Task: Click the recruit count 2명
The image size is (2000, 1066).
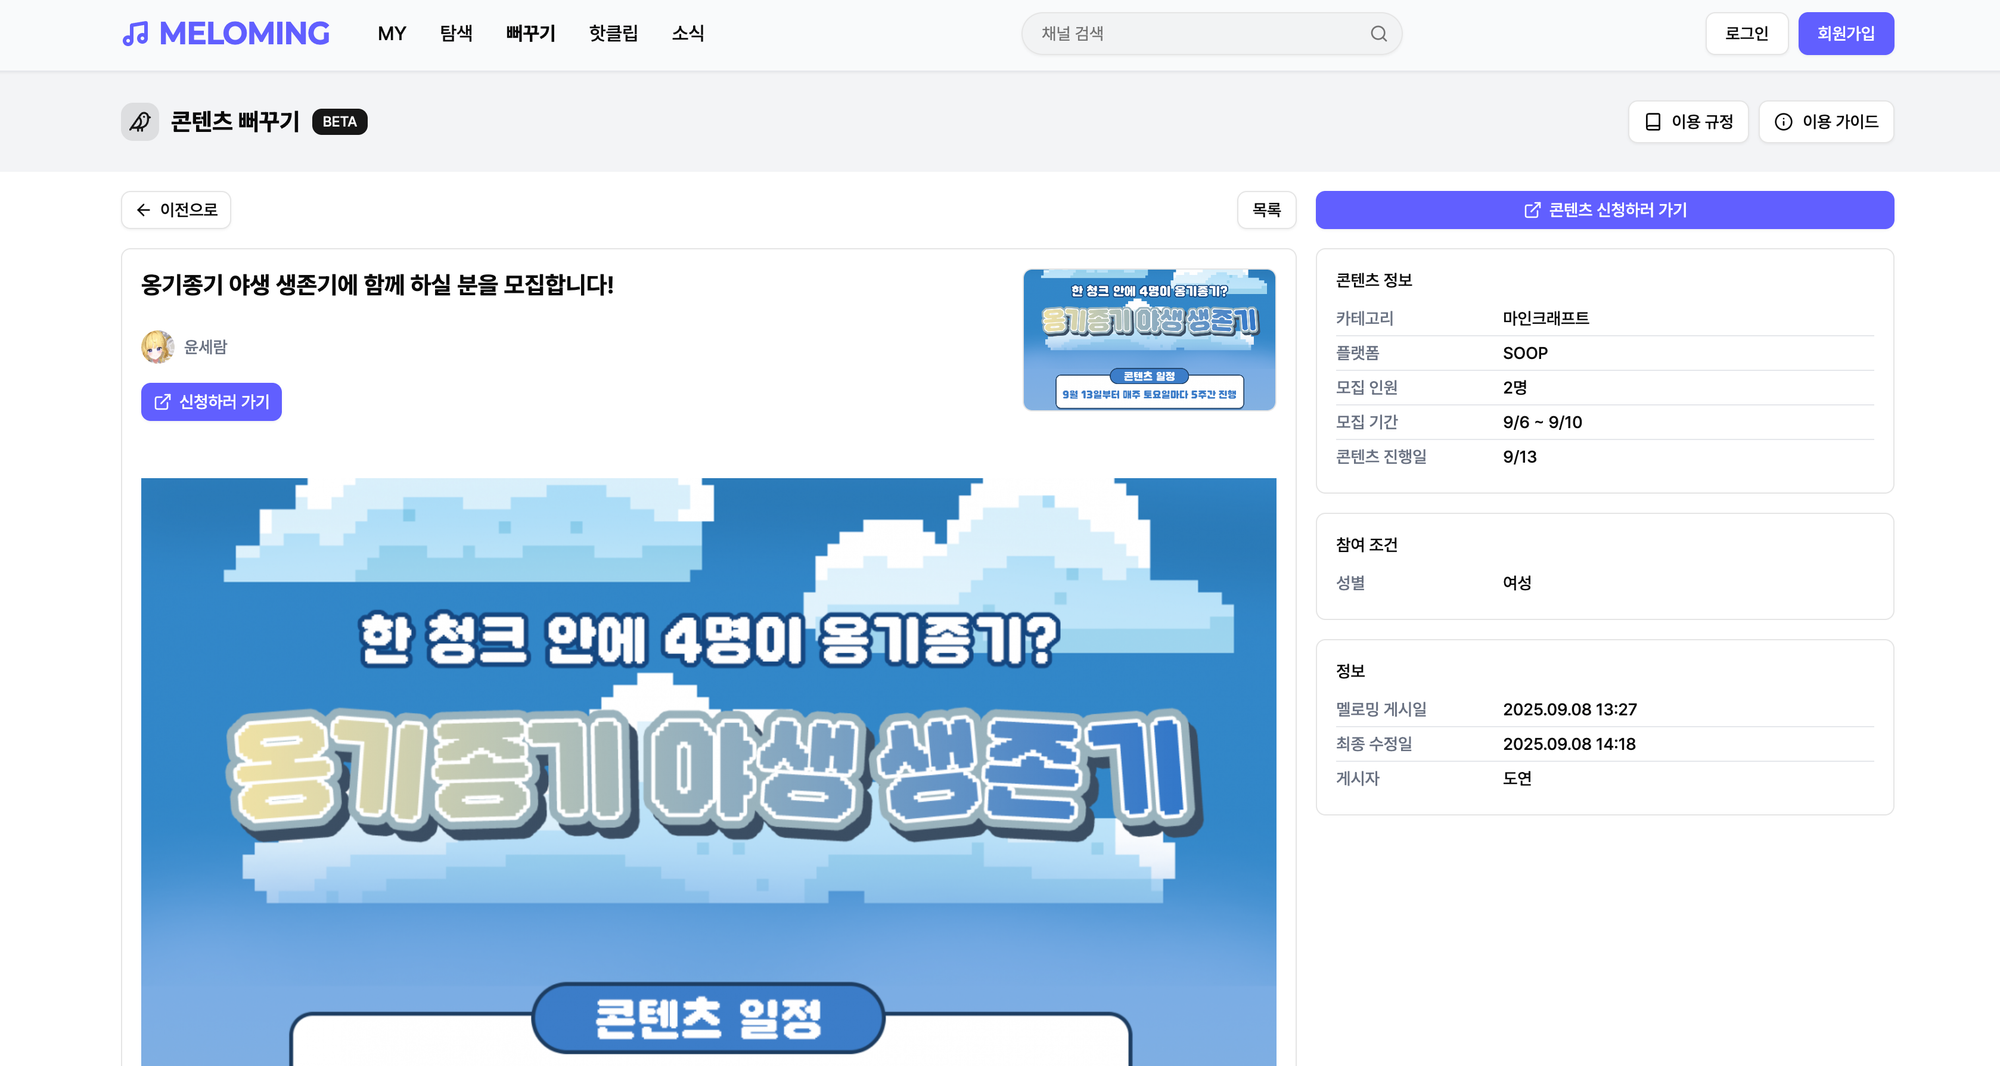Action: 1515,388
